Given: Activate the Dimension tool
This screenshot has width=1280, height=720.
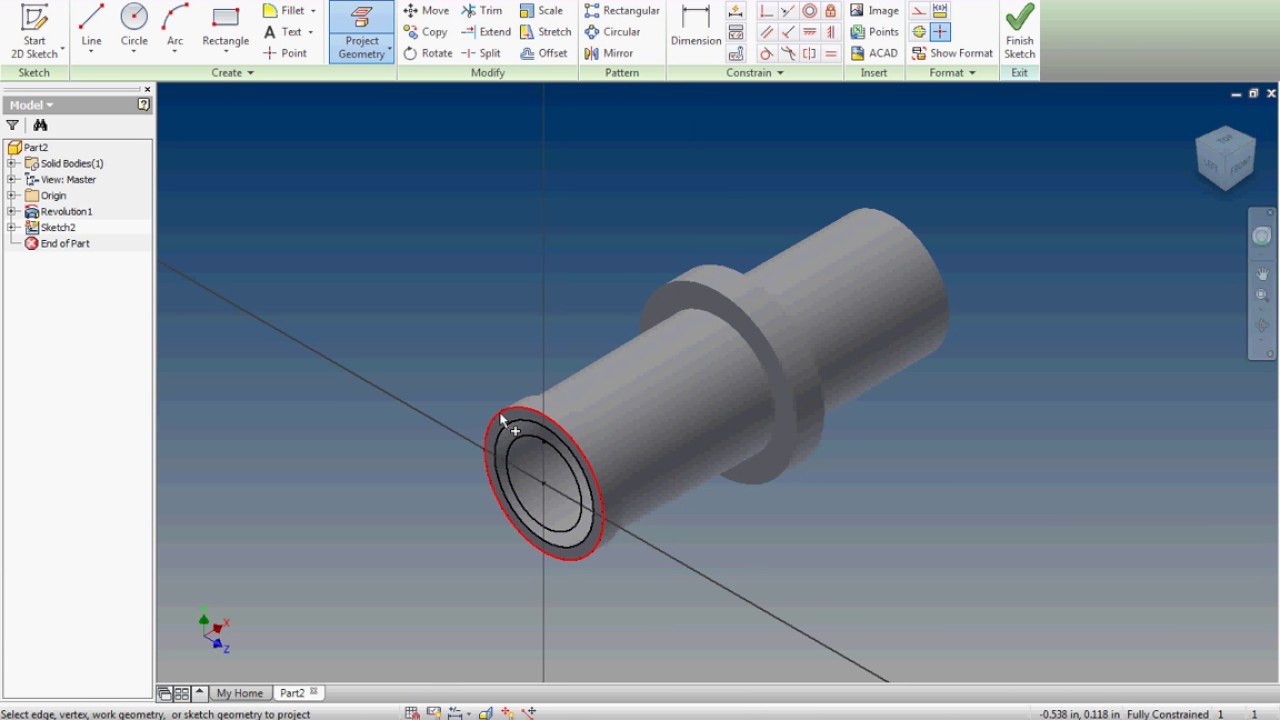Looking at the screenshot, I should [696, 27].
